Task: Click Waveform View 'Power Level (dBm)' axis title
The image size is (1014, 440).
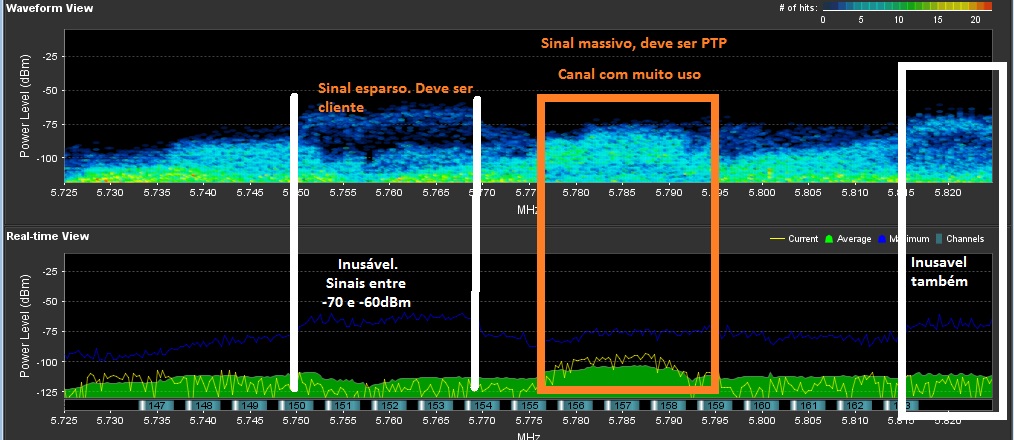Action: 25,107
